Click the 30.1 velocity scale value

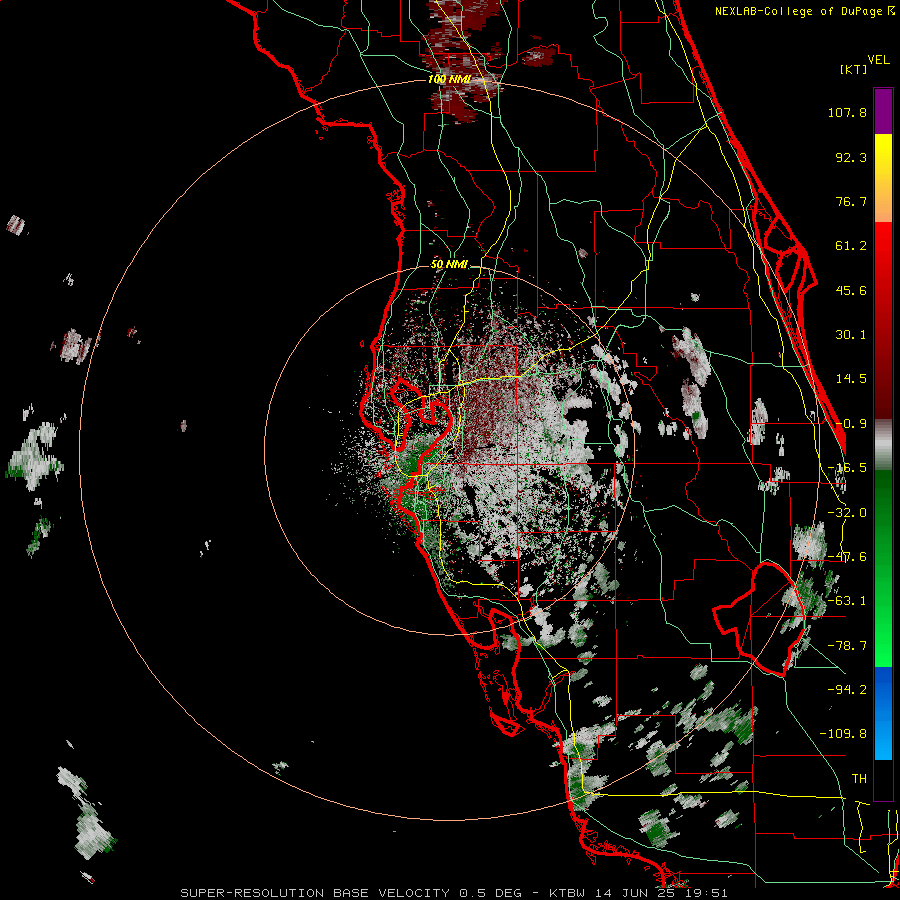pos(851,335)
